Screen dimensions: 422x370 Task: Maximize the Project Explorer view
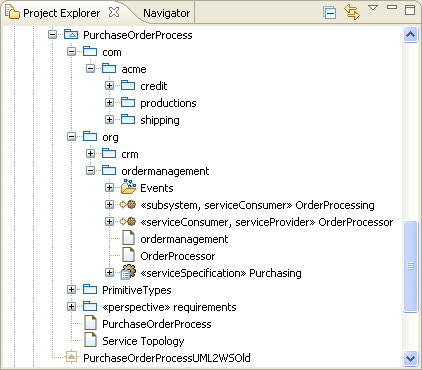(x=410, y=9)
